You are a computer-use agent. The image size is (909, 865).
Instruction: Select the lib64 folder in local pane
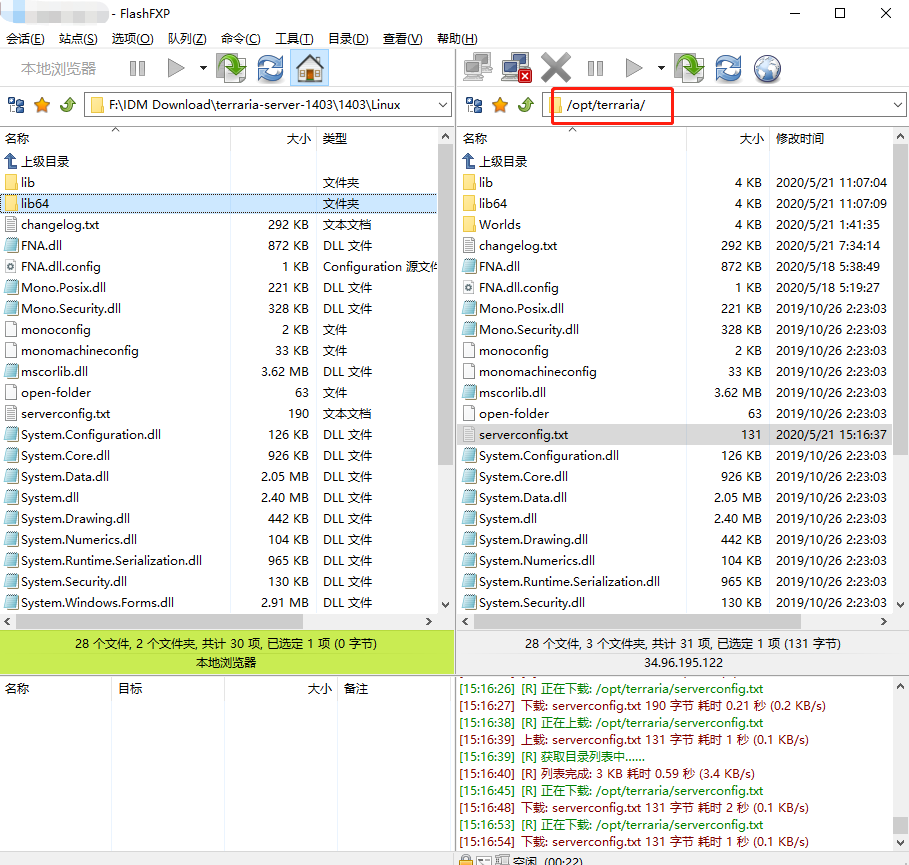(x=219, y=203)
